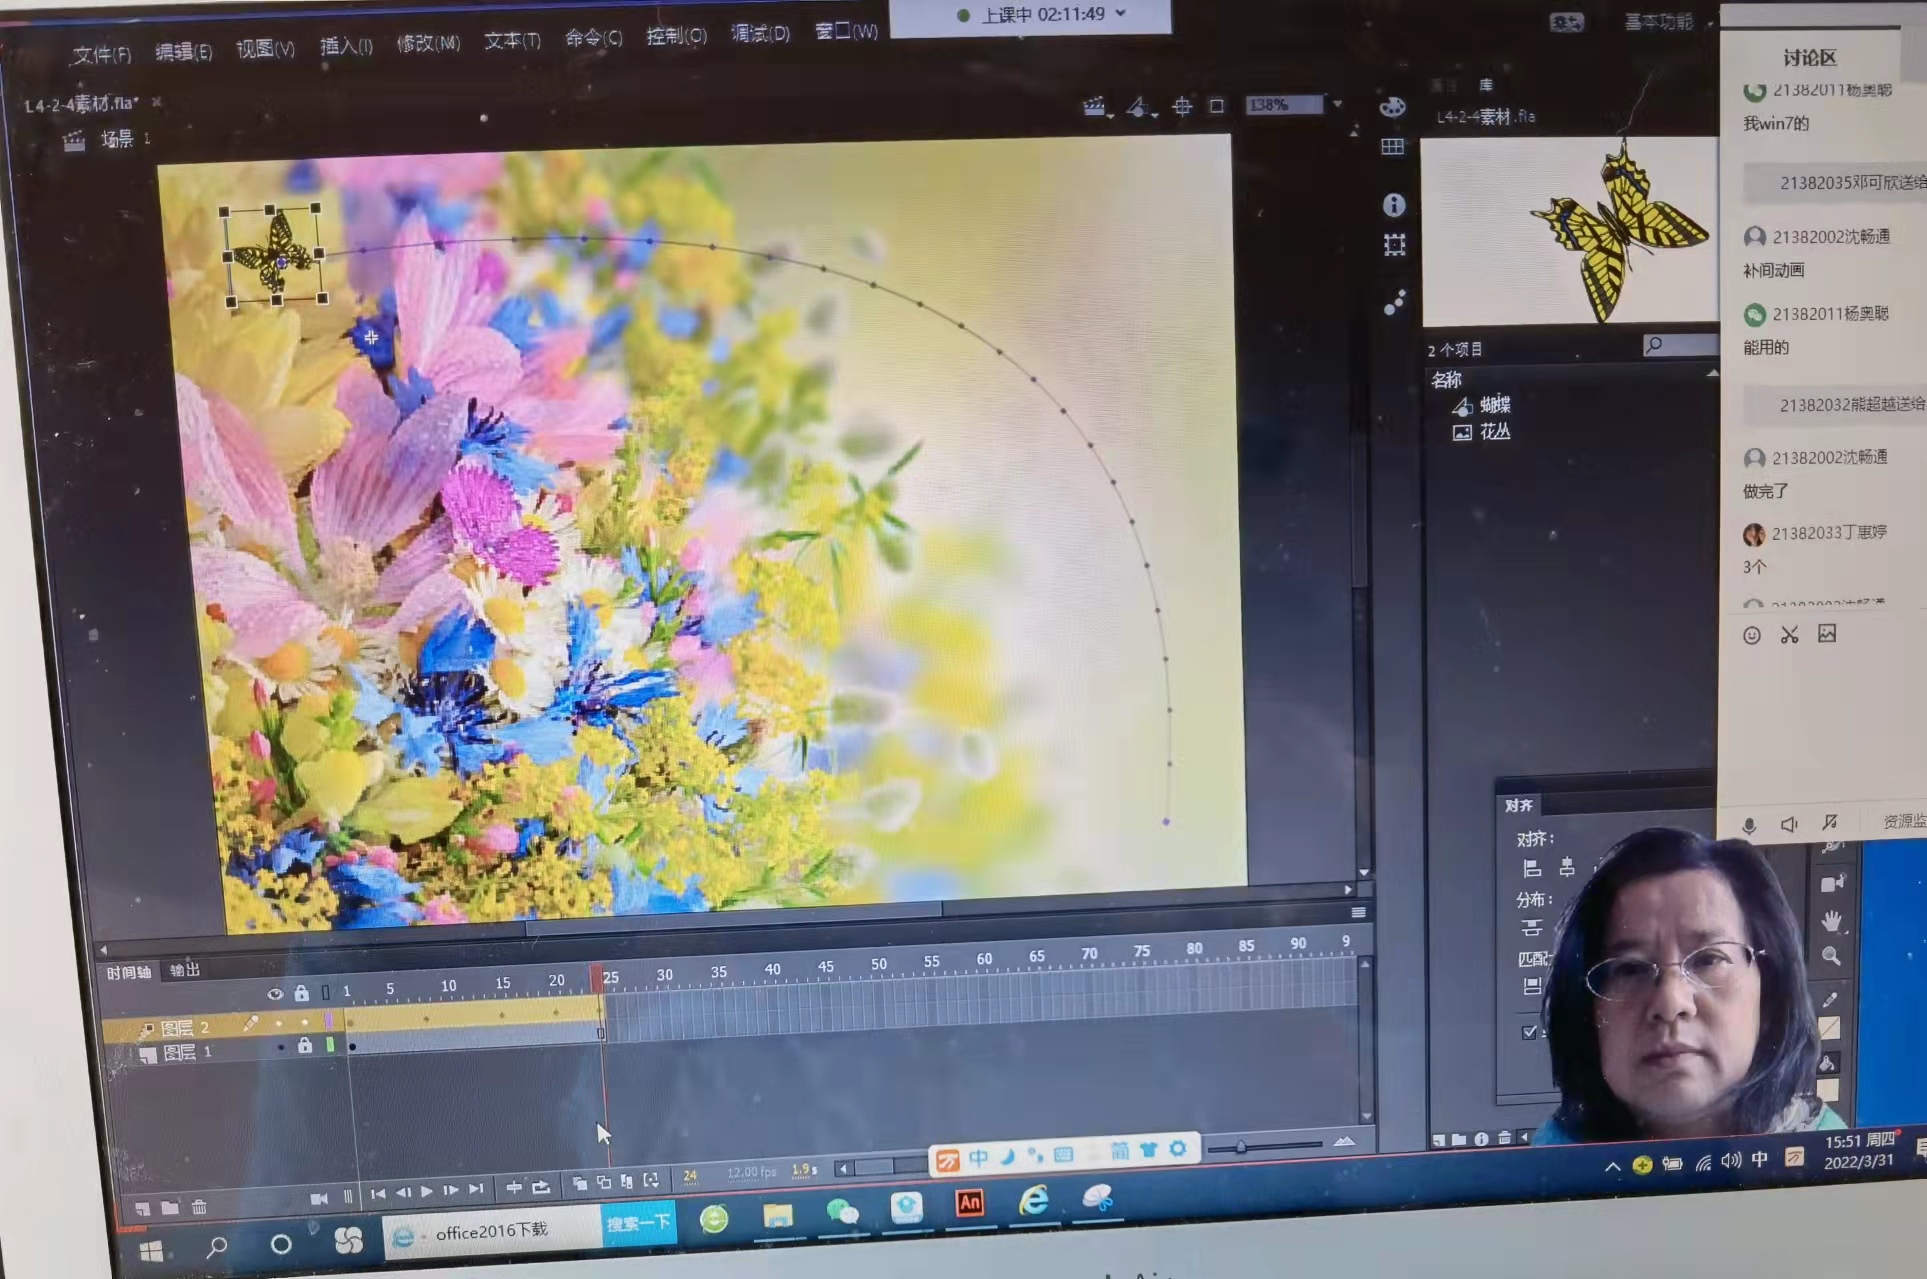Toggle show/hide all layers eye icon
Image resolution: width=1927 pixels, height=1279 pixels.
[x=275, y=993]
